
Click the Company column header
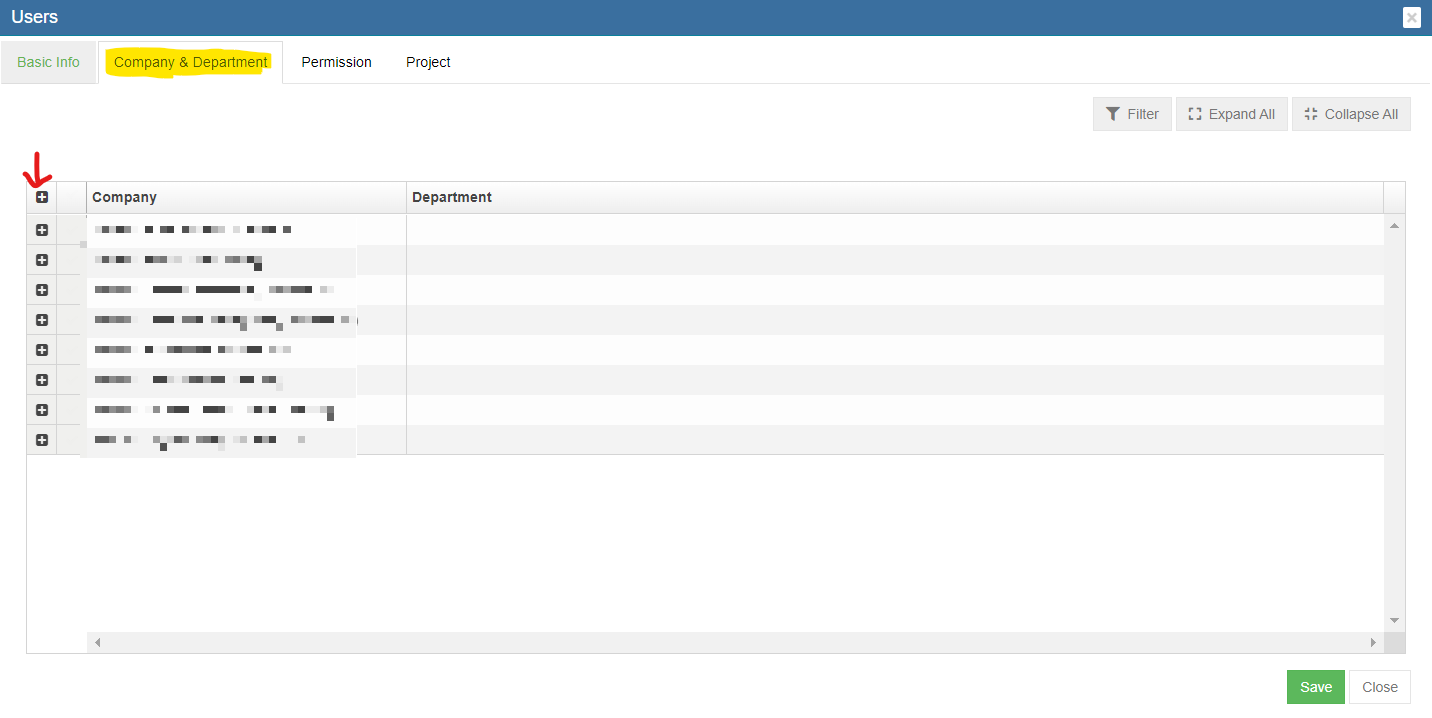pyautogui.click(x=245, y=197)
